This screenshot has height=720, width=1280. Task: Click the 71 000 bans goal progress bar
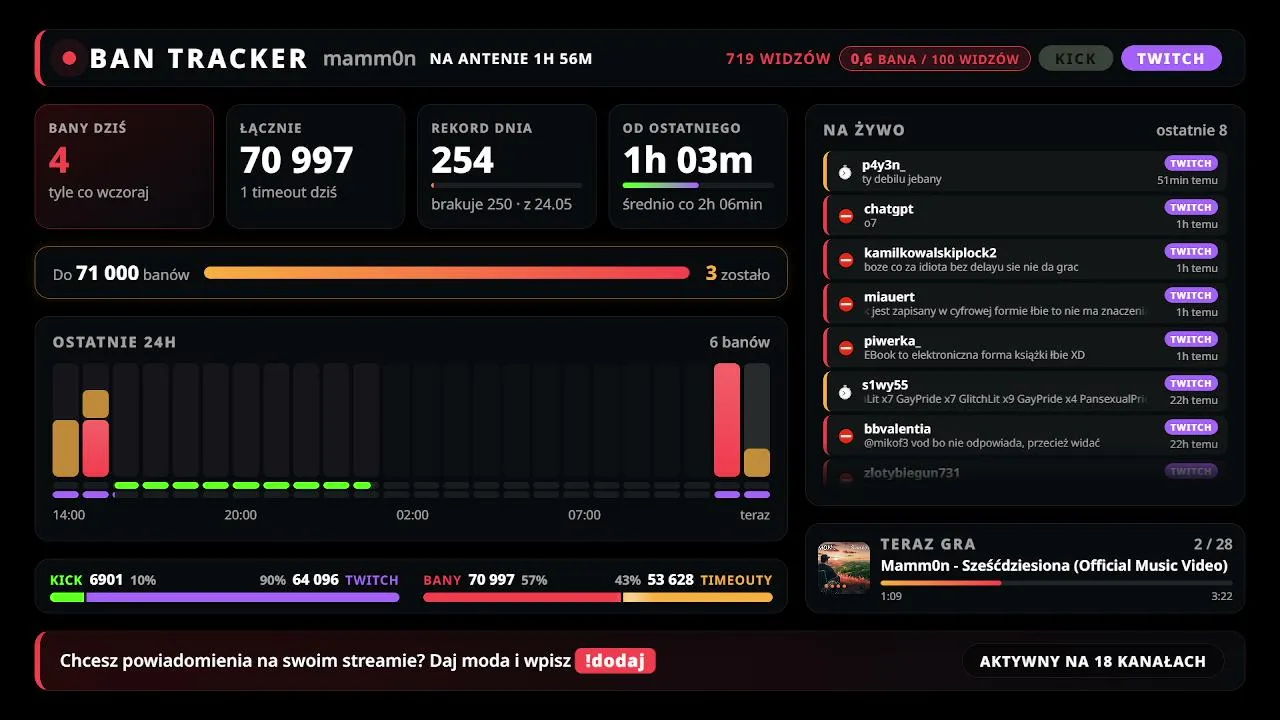(447, 273)
